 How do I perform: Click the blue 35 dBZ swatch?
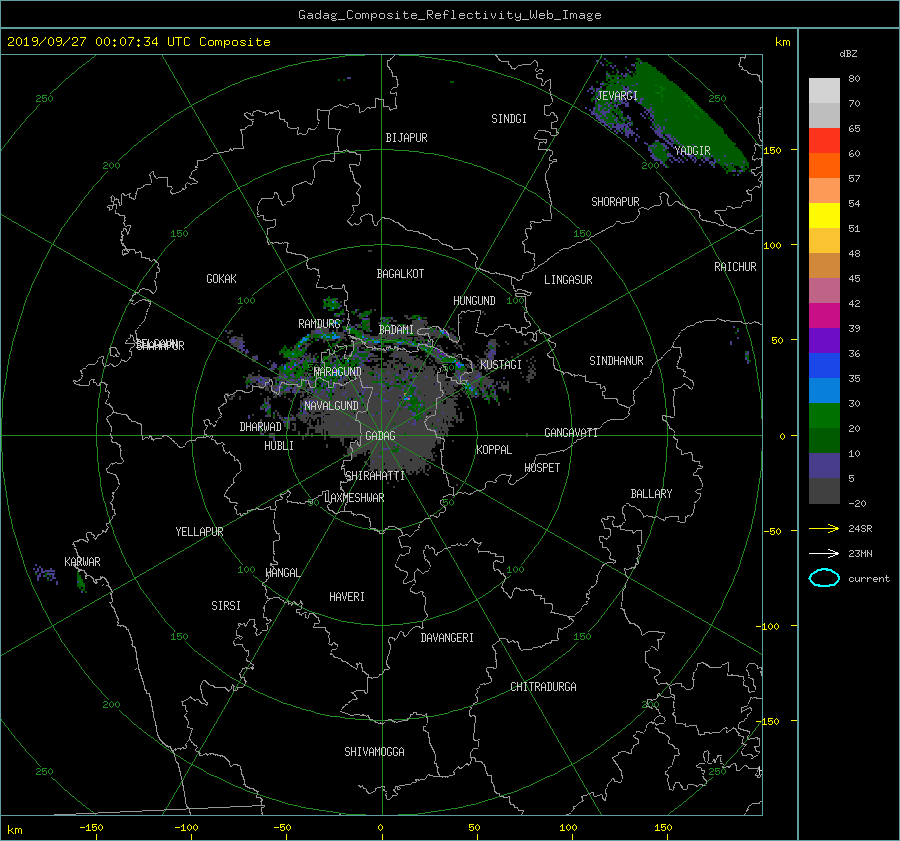pyautogui.click(x=824, y=366)
